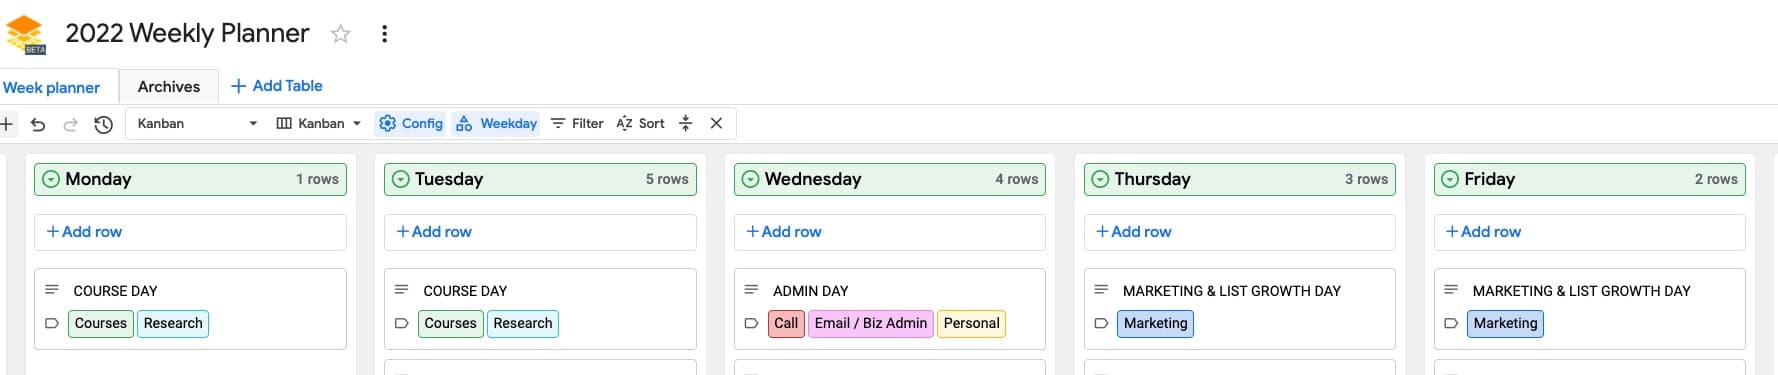Star the 2022 Weekly Planner workspace

pos(341,34)
